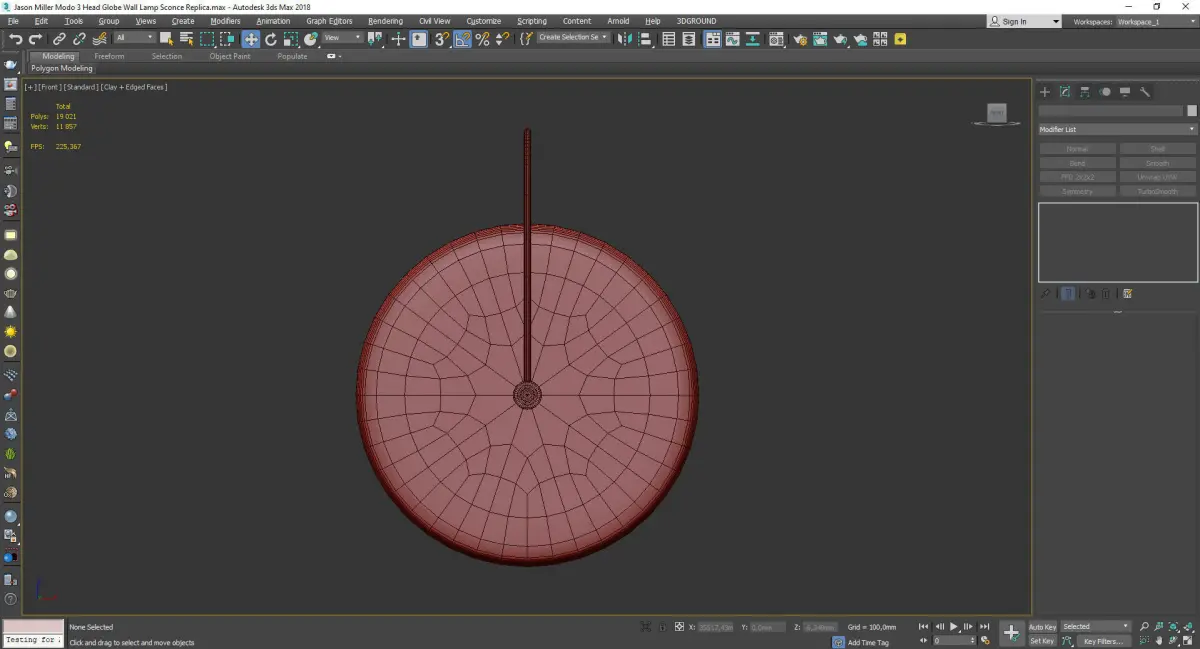Open the Schematic View icon
The height and width of the screenshot is (649, 1200).
(752, 39)
